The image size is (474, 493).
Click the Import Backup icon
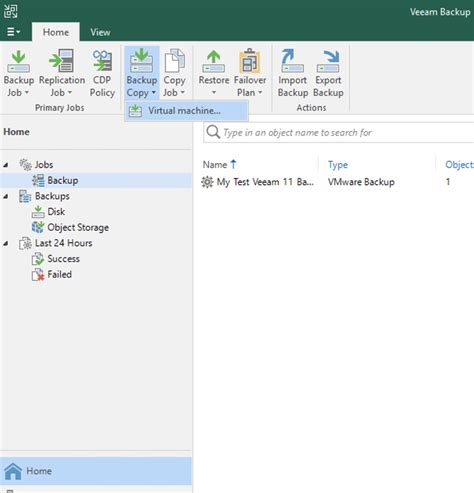tap(292, 61)
